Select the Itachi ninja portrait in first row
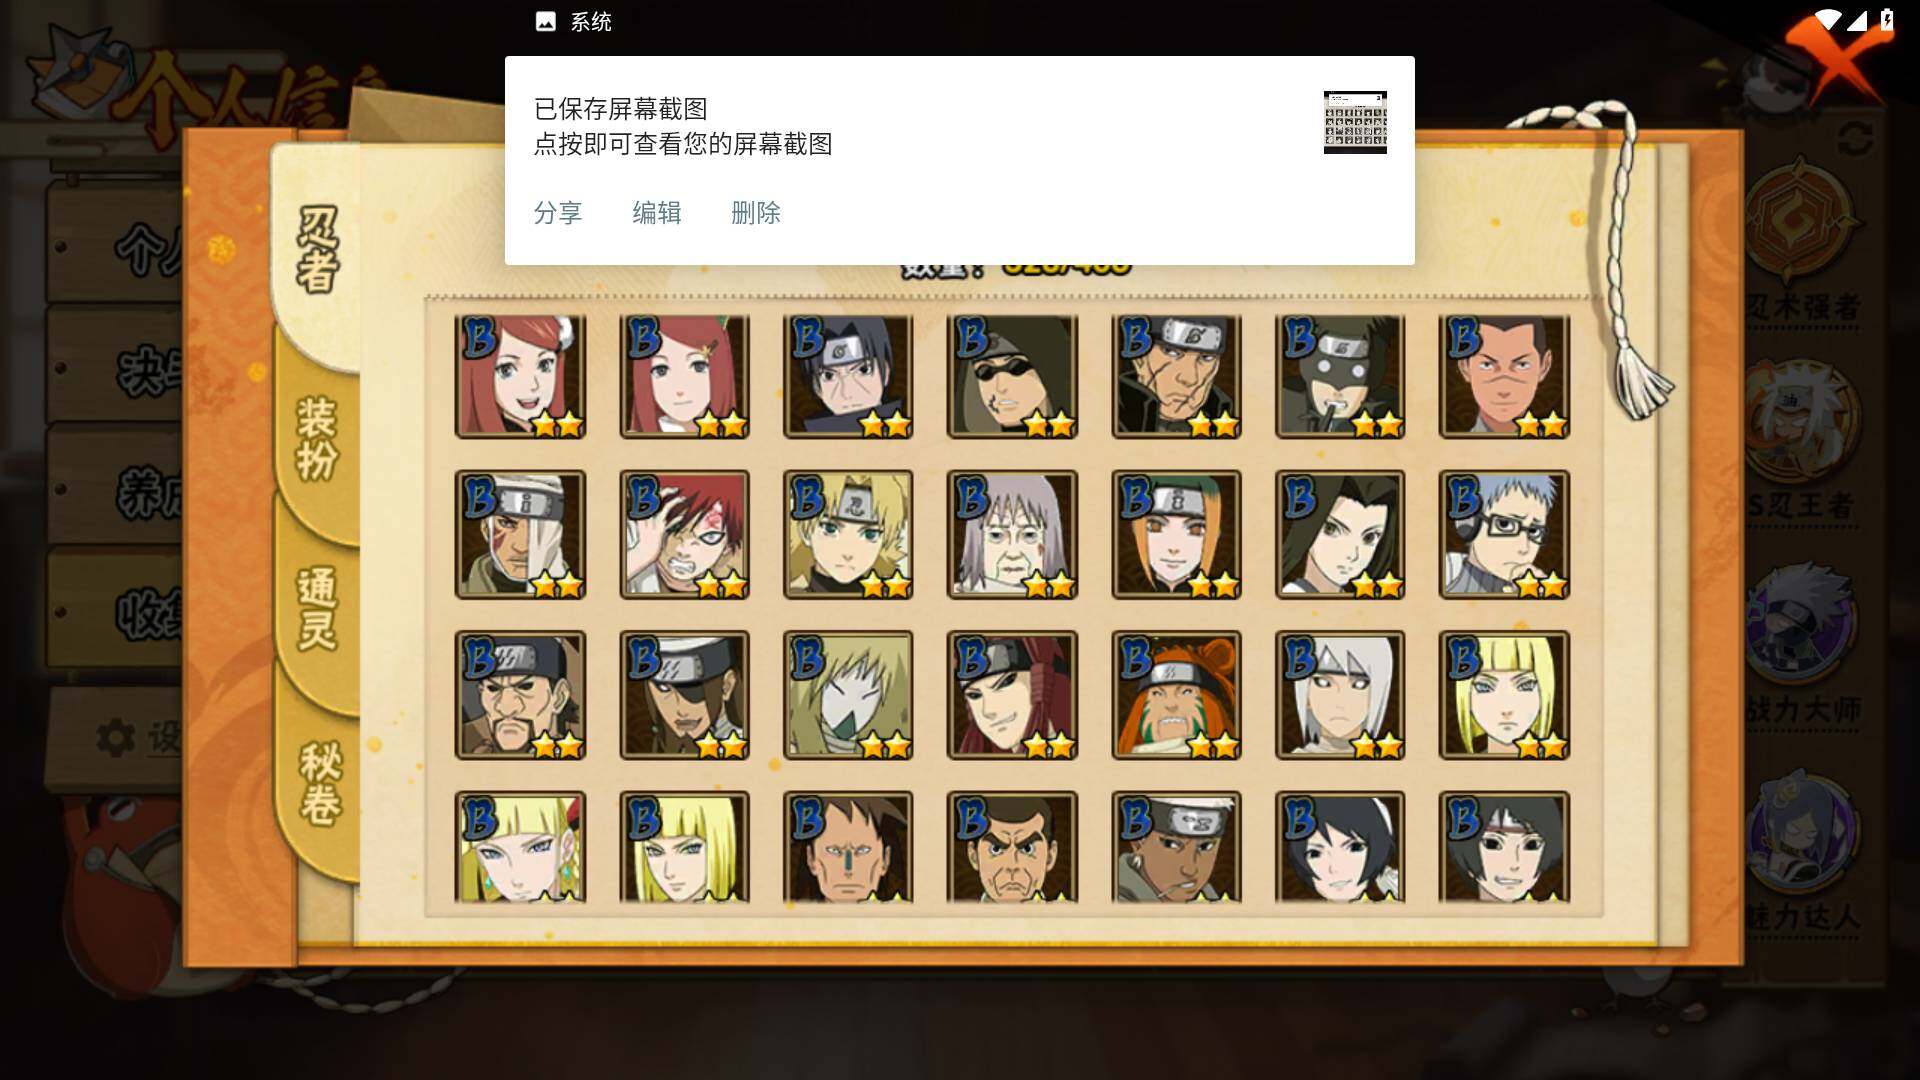 pos(848,377)
